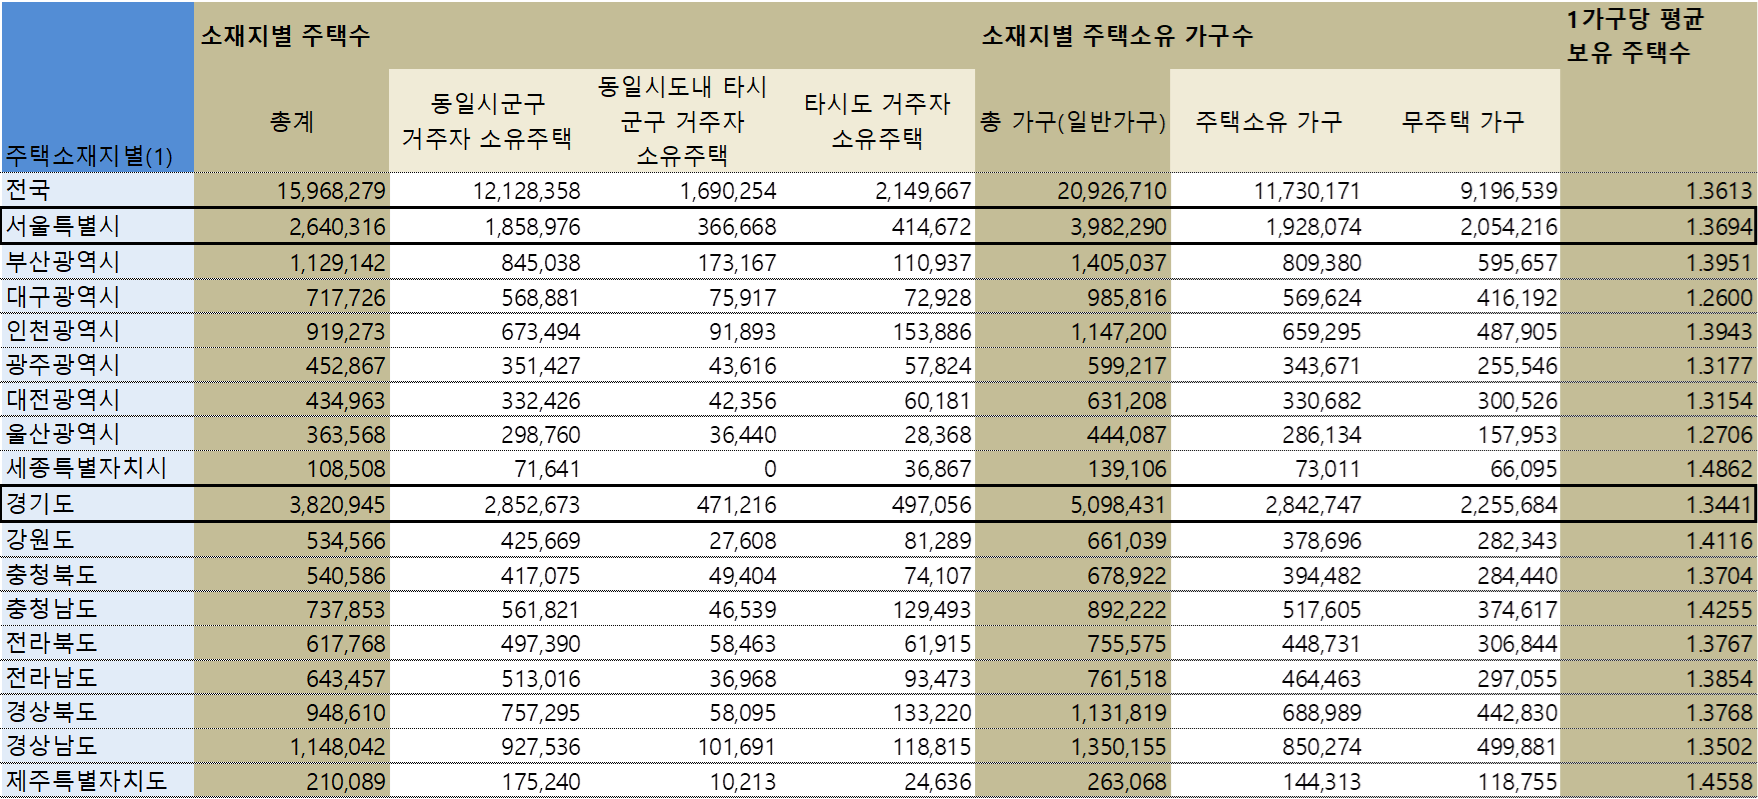Click the 1.3613 average cell for 전국
This screenshot has width=1758, height=799.
1658,190
